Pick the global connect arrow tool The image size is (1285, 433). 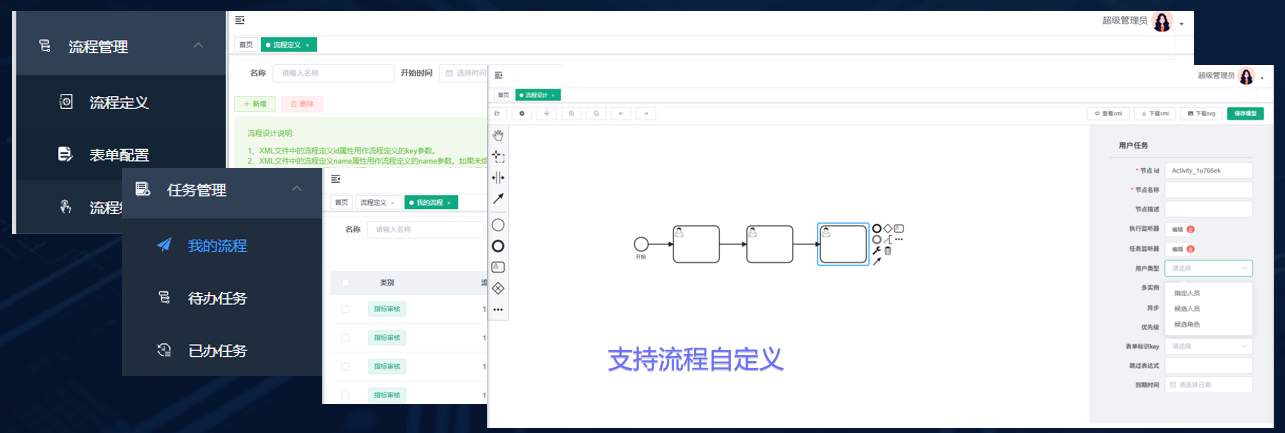pos(498,198)
